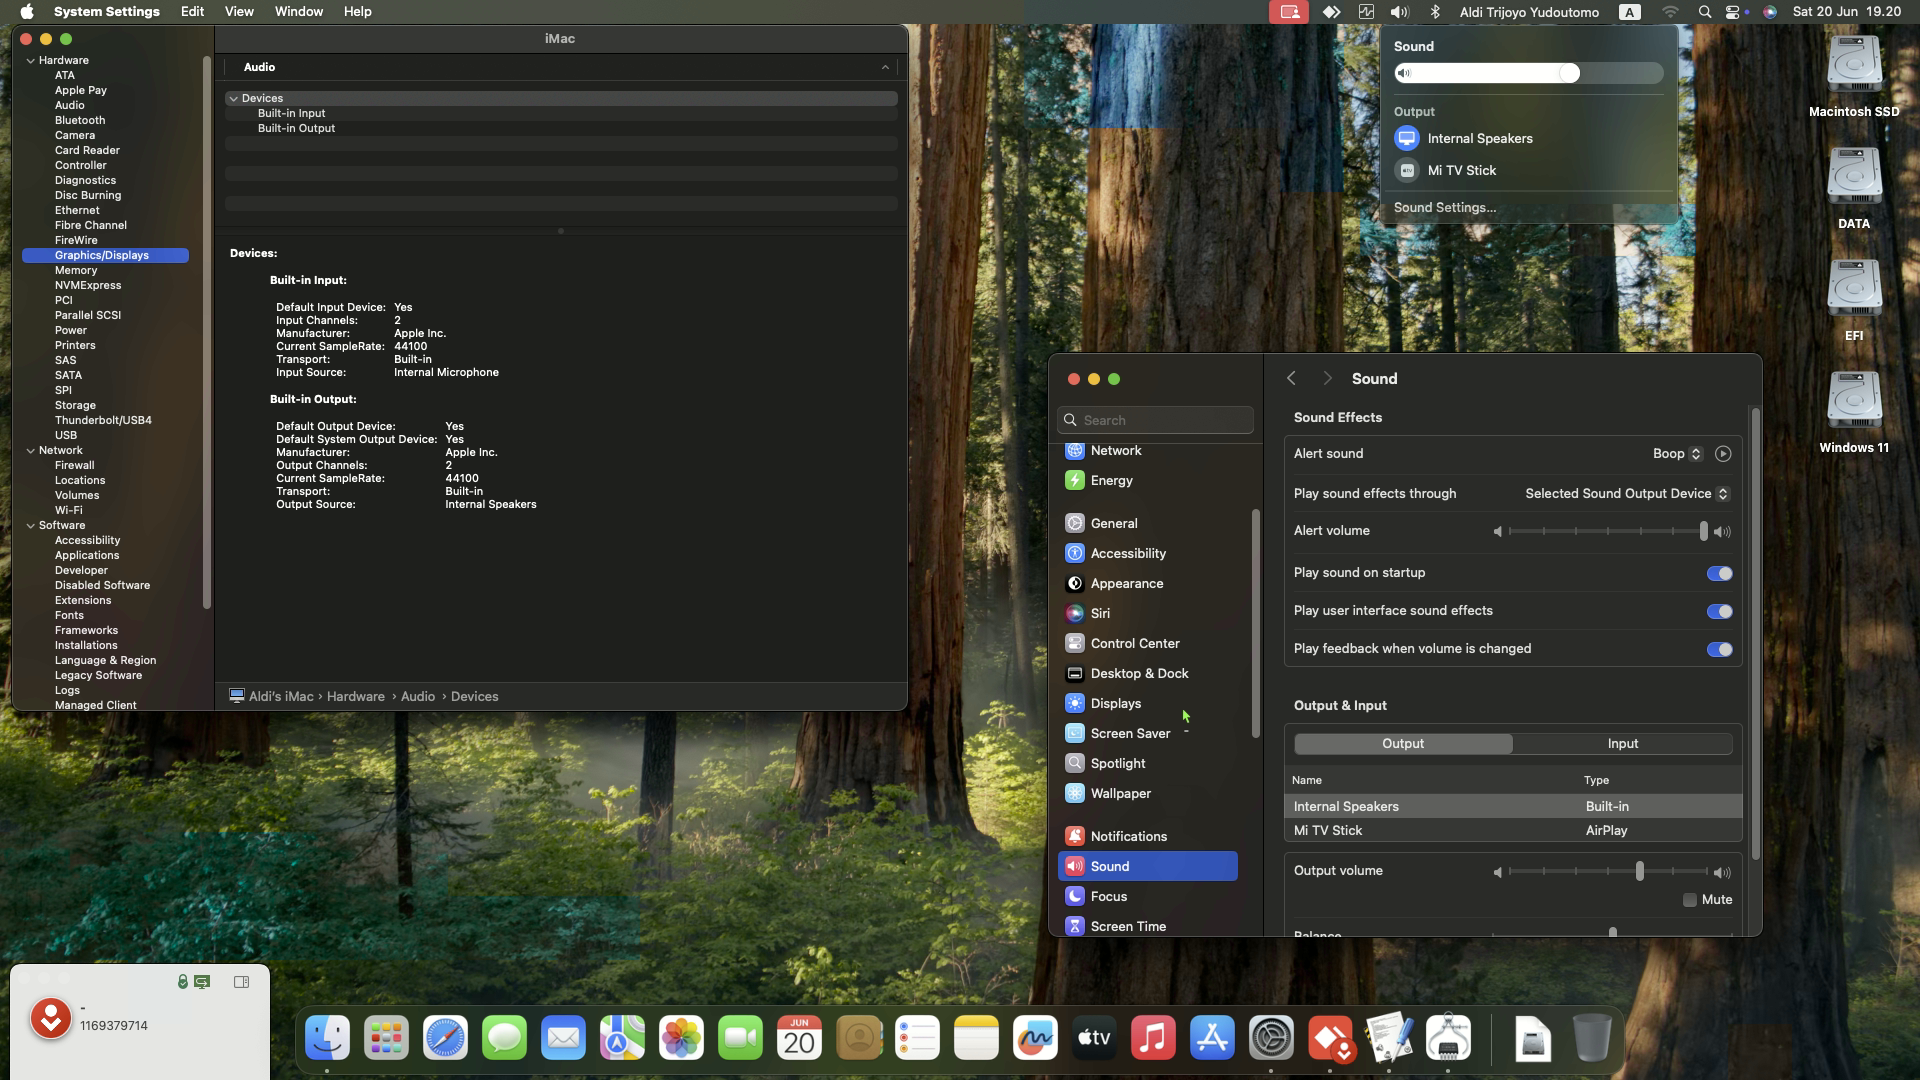Select Internal Speakers in Sound popup
Viewport: 1920px width, 1080px height.
(1528, 138)
